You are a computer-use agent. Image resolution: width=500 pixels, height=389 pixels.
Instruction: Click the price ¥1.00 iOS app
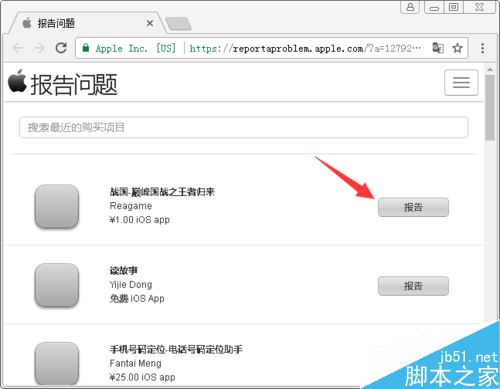(x=140, y=220)
